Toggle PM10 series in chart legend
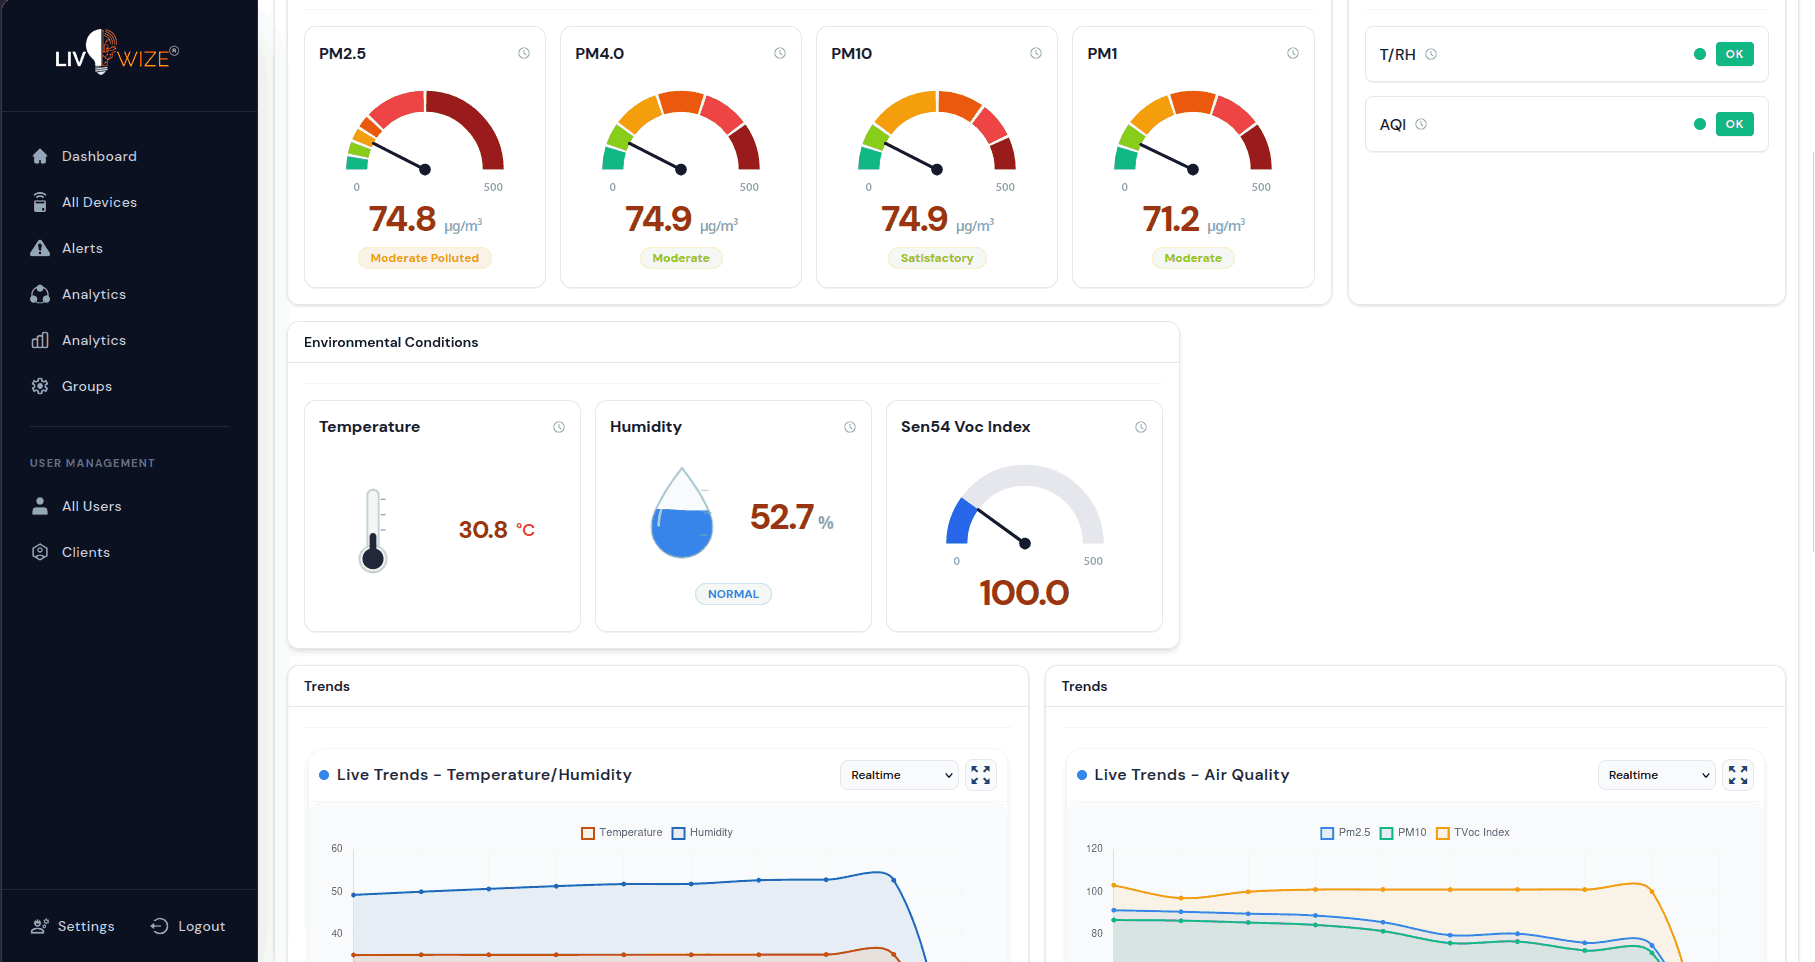 pyautogui.click(x=1403, y=832)
